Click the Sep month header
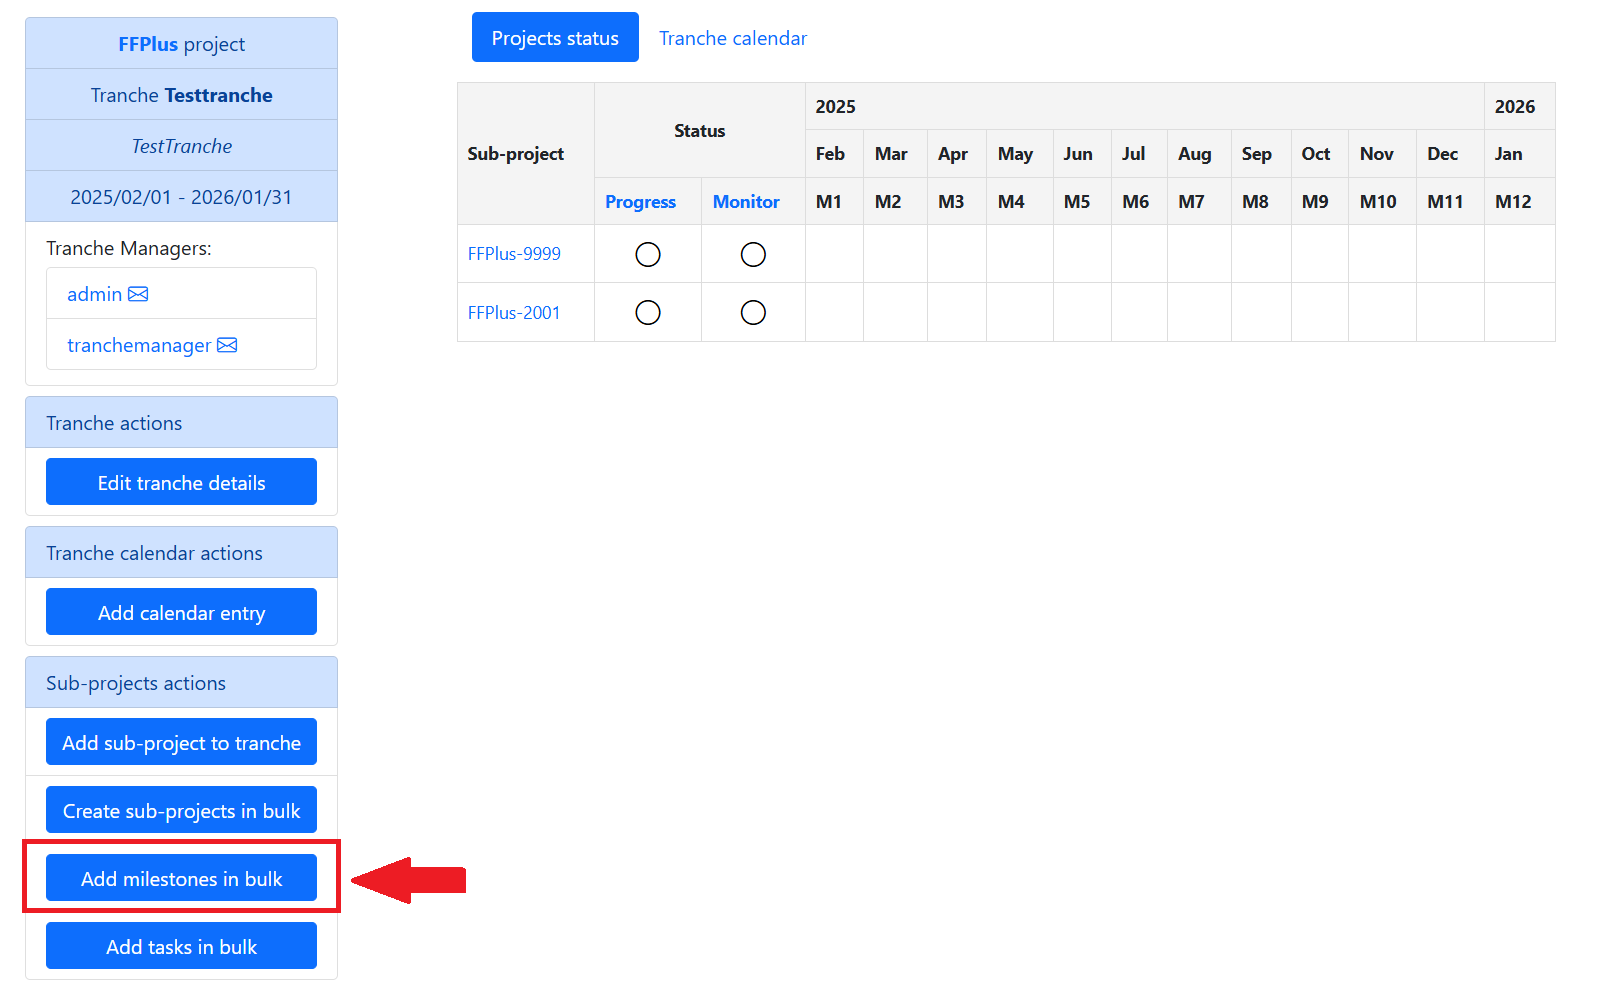Image resolution: width=1597 pixels, height=993 pixels. tap(1262, 154)
